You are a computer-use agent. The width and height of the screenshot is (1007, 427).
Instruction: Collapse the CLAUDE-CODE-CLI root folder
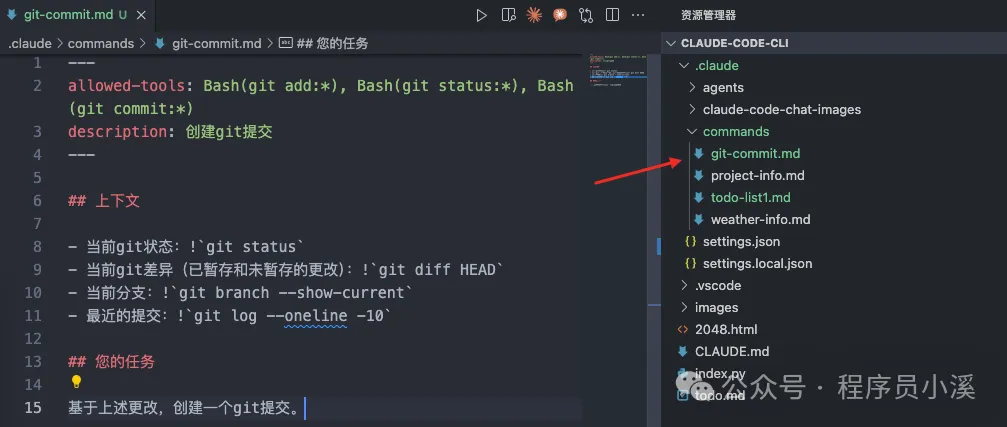pyautogui.click(x=671, y=44)
